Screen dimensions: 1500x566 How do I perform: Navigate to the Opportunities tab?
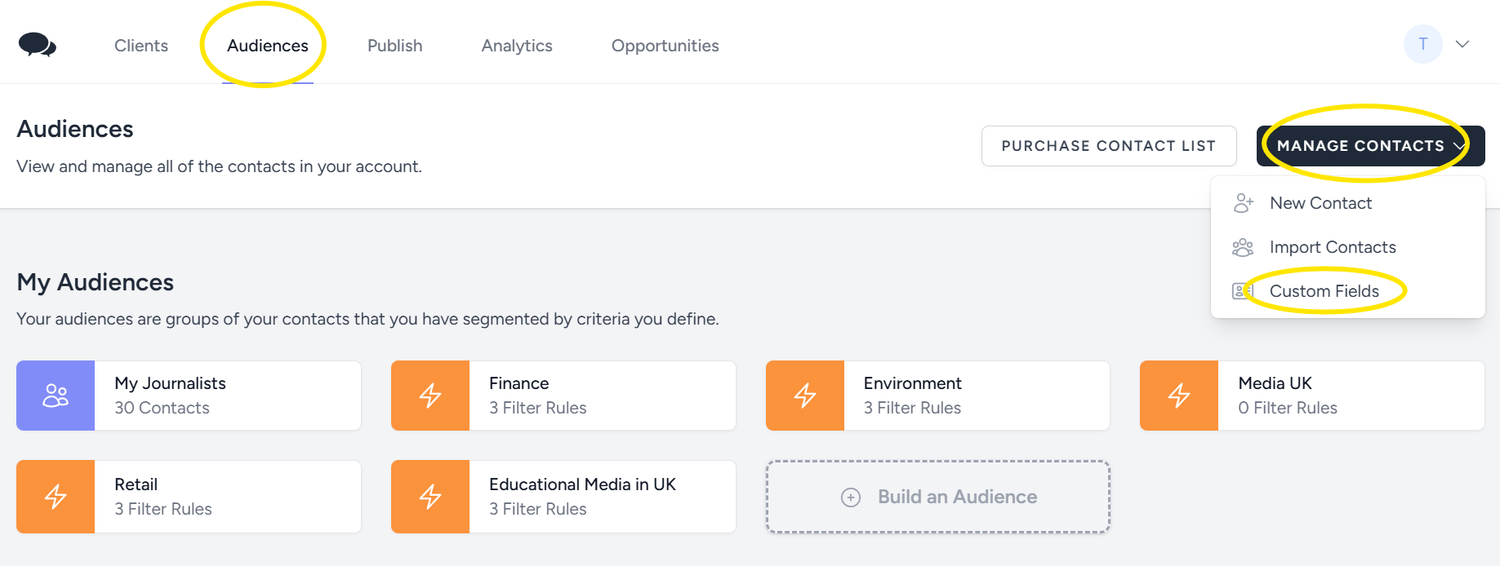click(665, 46)
